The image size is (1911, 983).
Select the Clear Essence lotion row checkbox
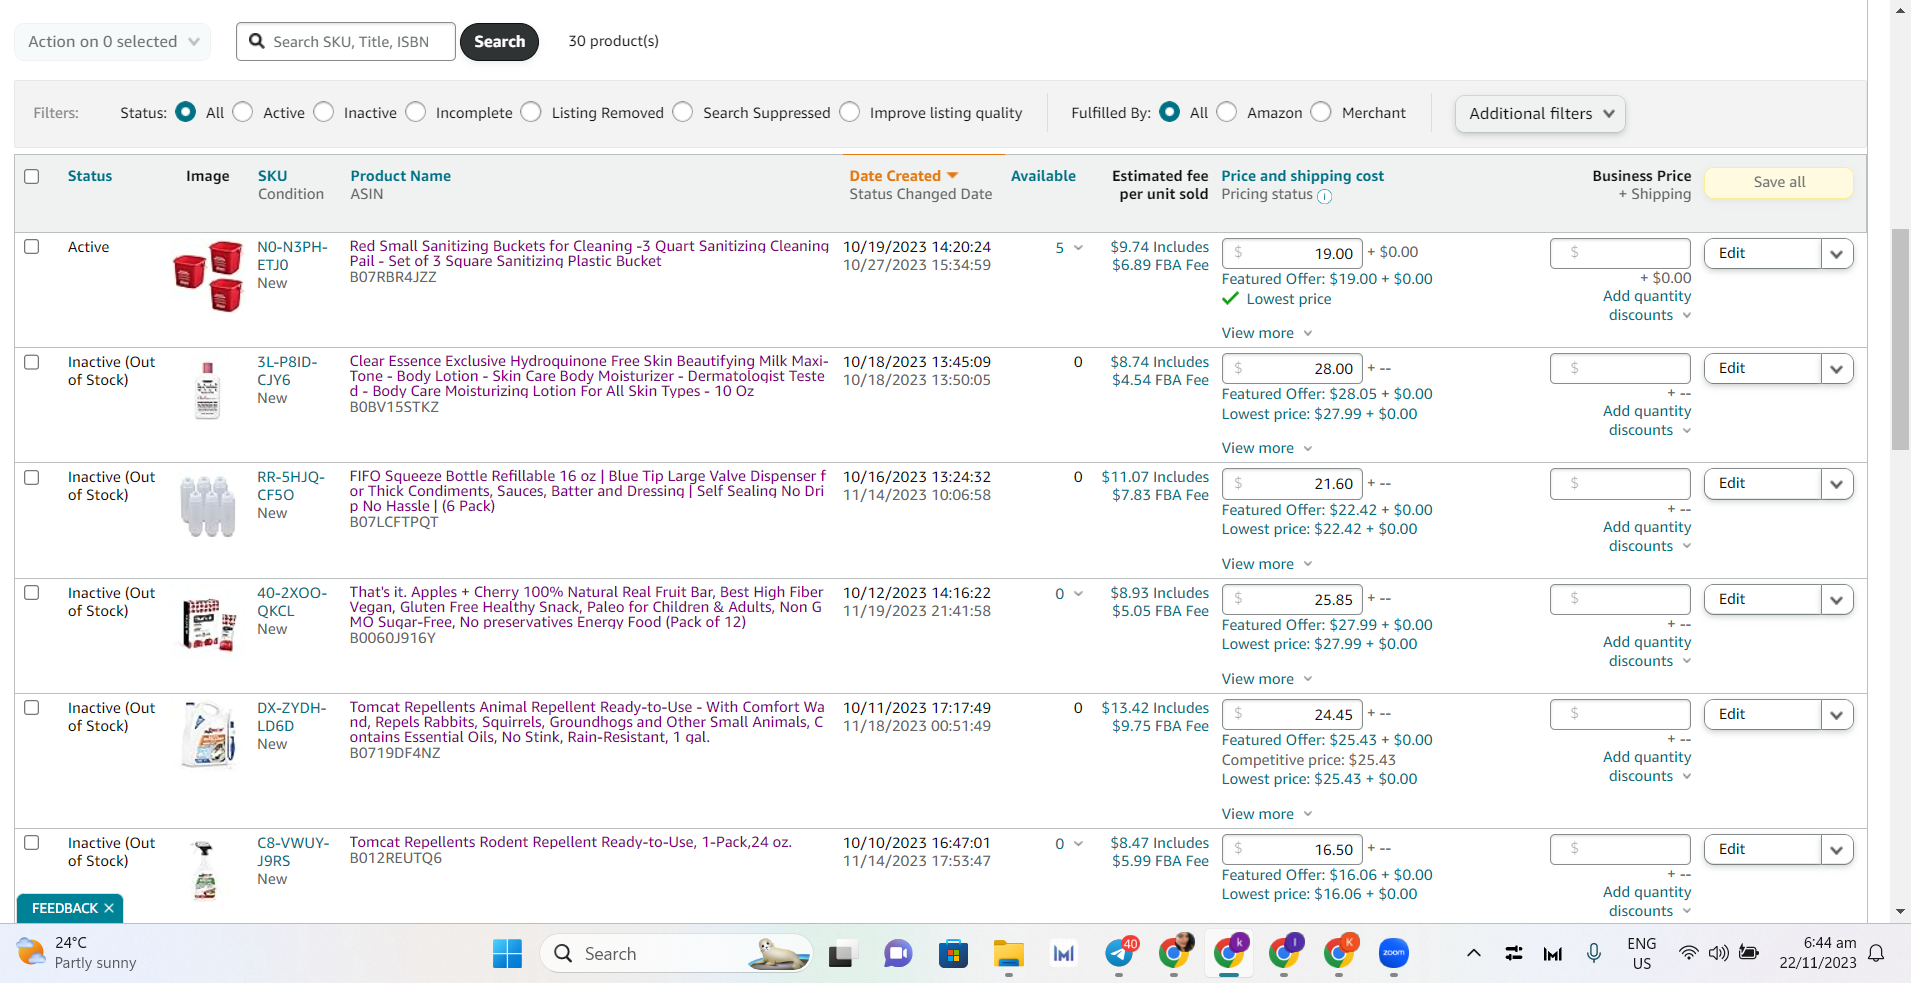32,362
